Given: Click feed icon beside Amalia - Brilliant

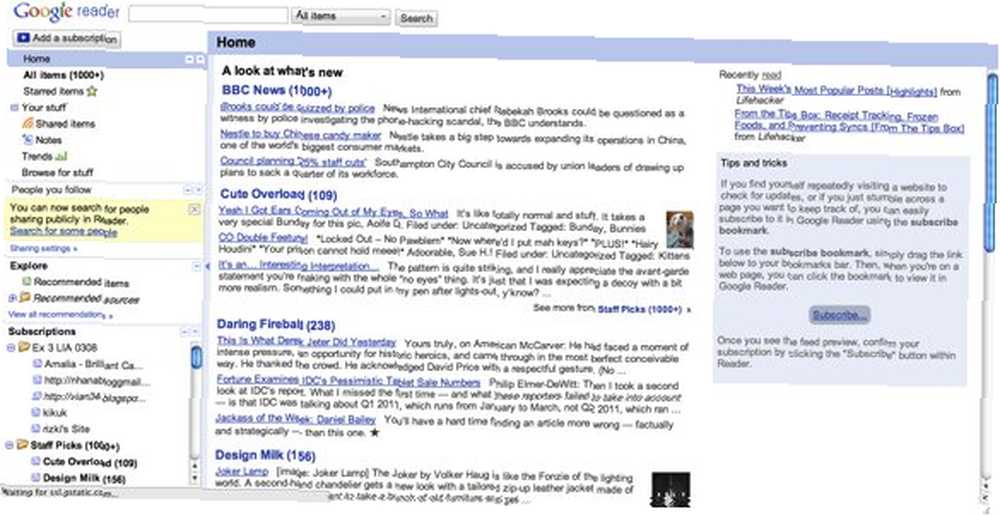Looking at the screenshot, I should tap(37, 364).
